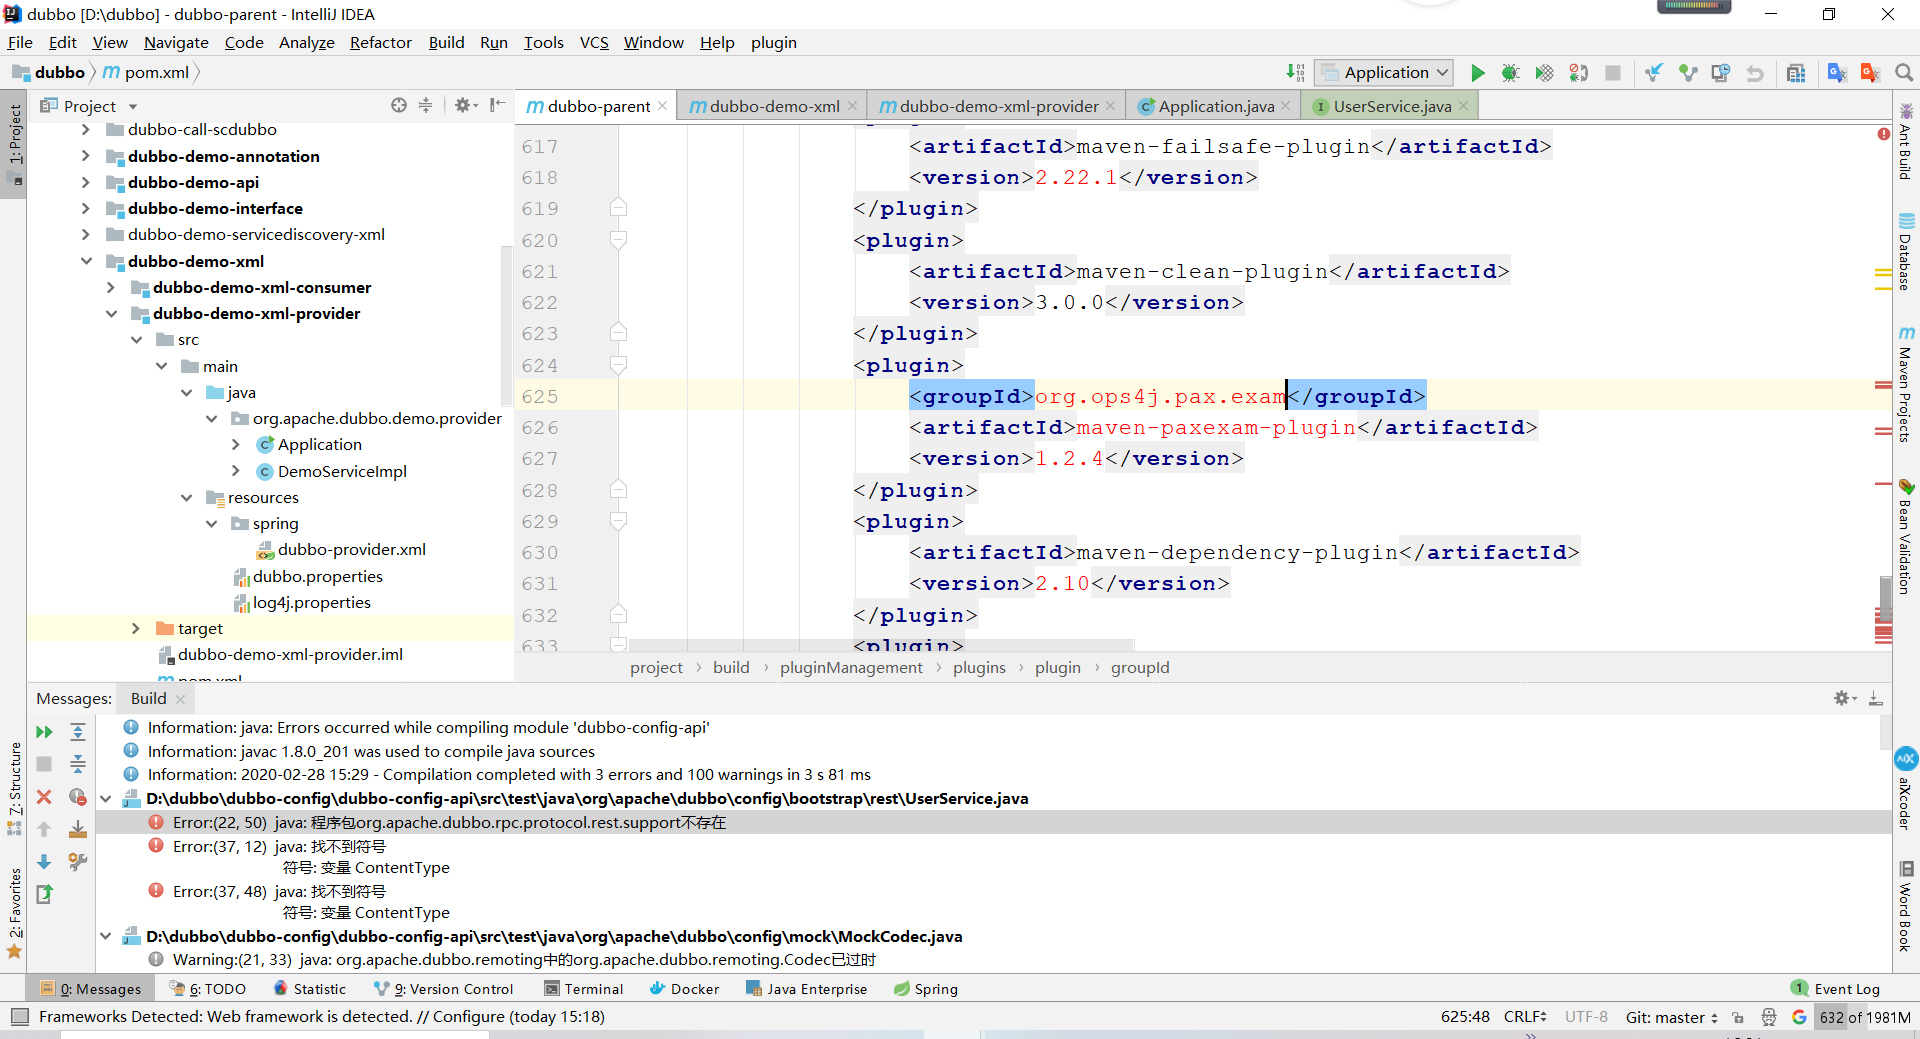Screen dimensions: 1920x1039
Task: Click the Project tree vertical scrollbar
Action: (x=506, y=325)
